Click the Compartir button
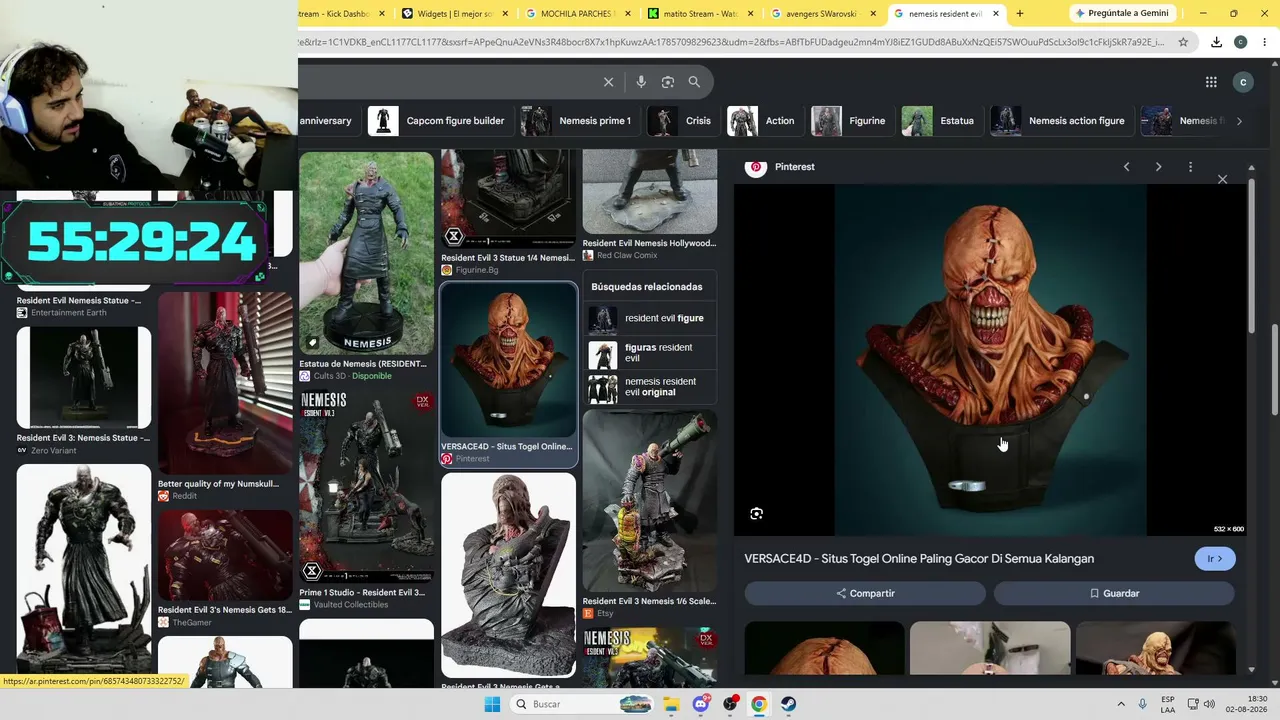 pos(865,593)
